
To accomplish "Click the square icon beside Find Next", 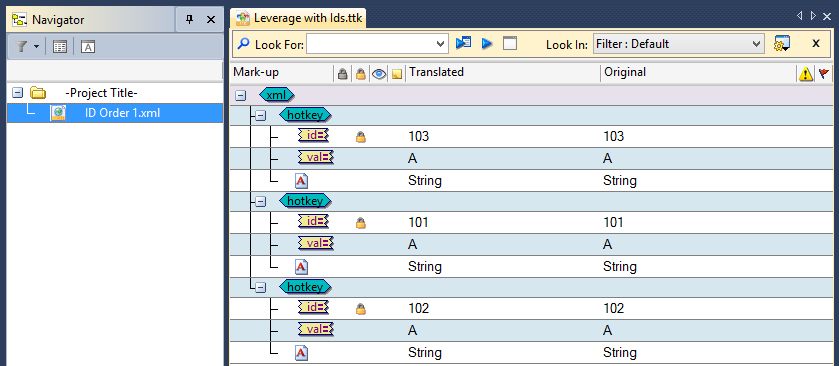I will pos(510,43).
